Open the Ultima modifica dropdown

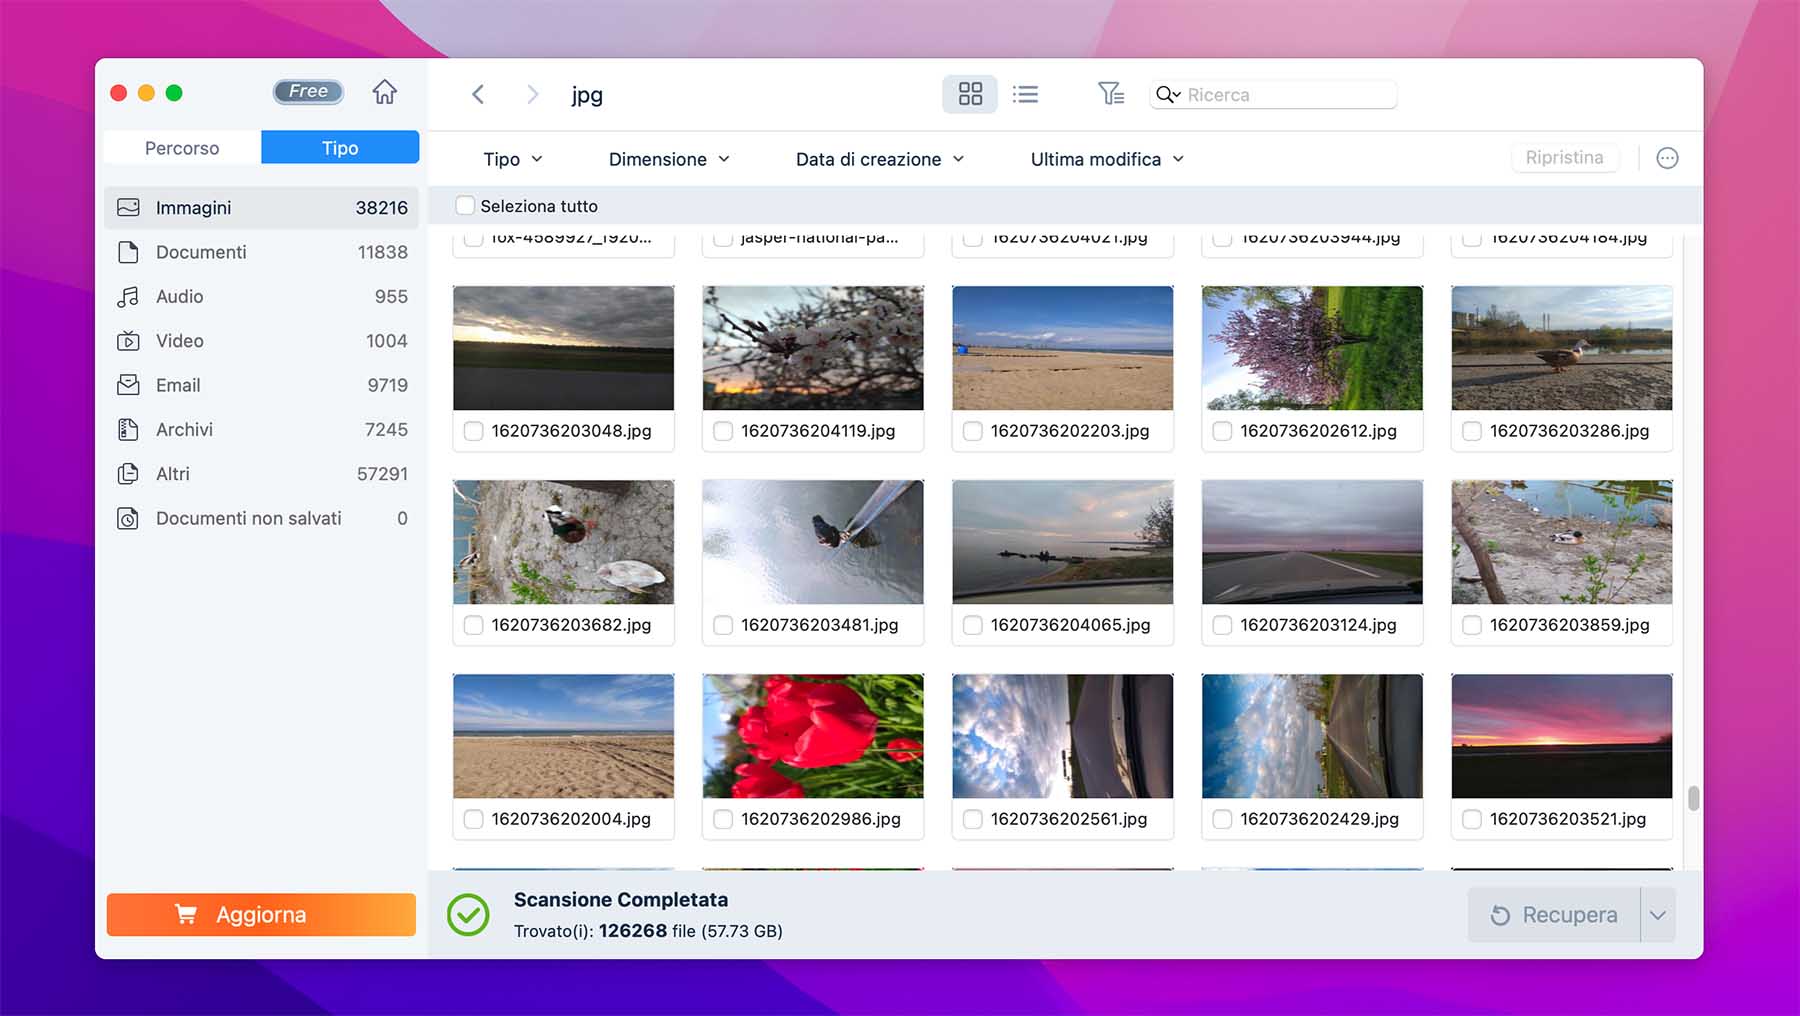(1107, 159)
